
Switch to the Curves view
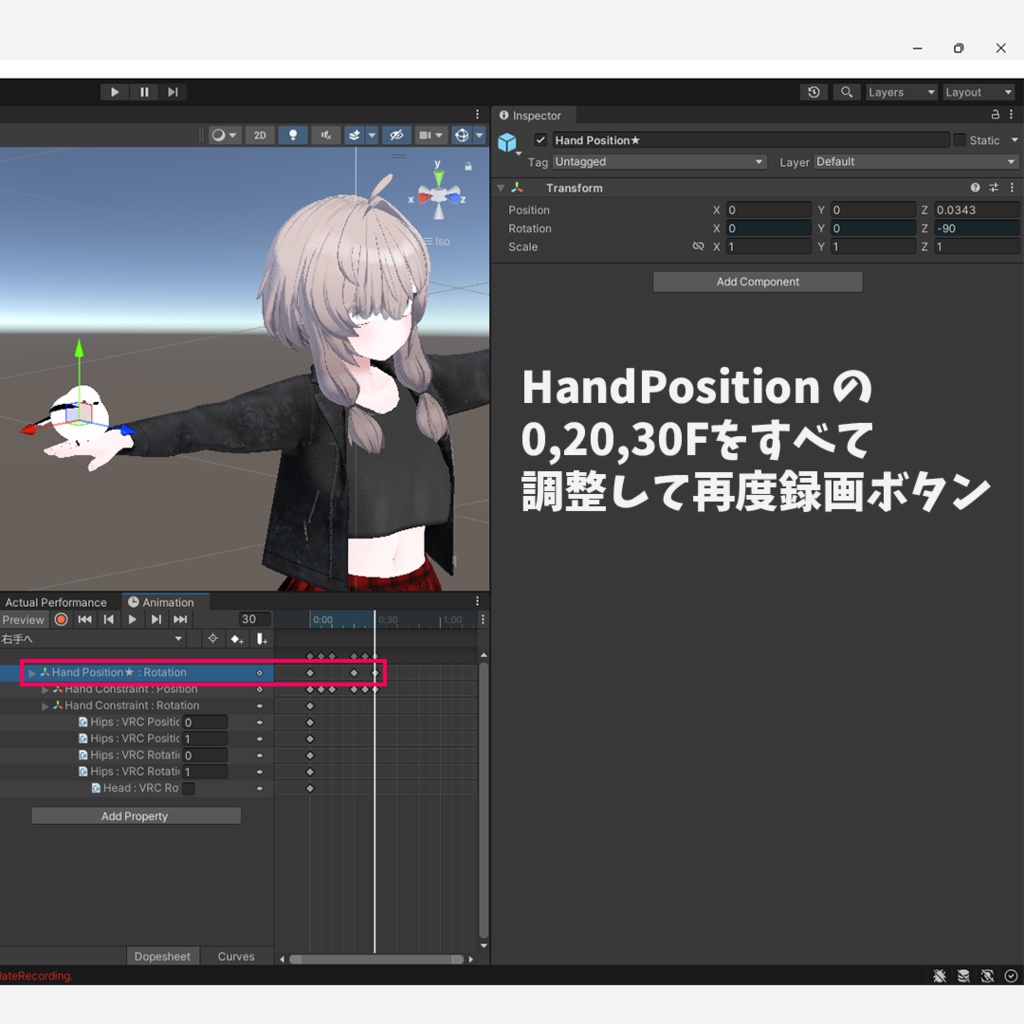[235, 956]
